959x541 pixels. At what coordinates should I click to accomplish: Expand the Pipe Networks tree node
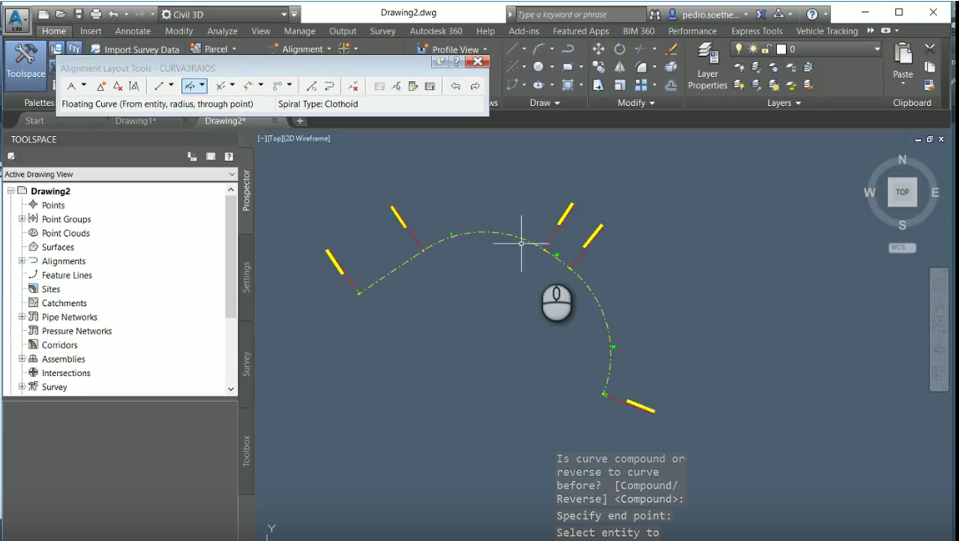click(22, 317)
